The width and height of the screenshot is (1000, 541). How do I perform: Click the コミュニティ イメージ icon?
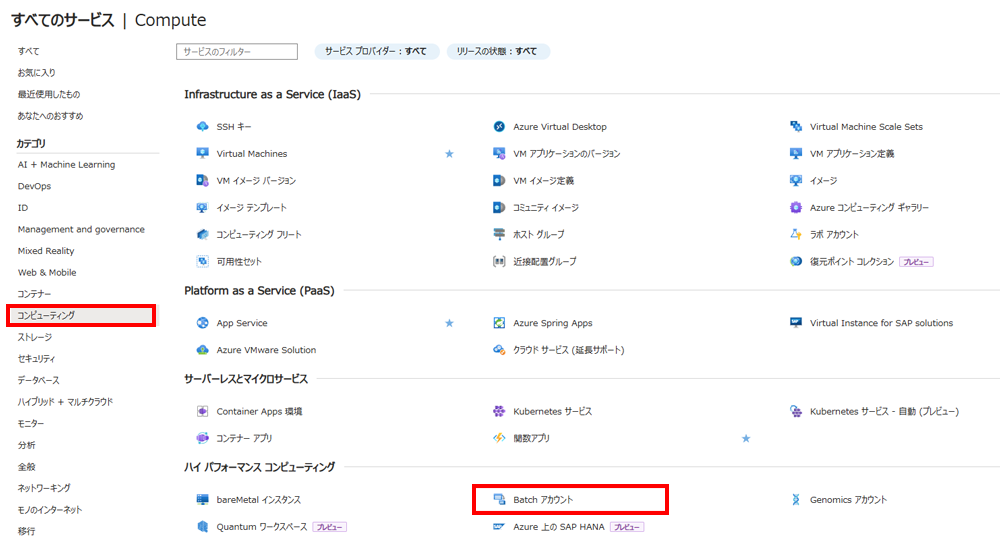(x=499, y=207)
